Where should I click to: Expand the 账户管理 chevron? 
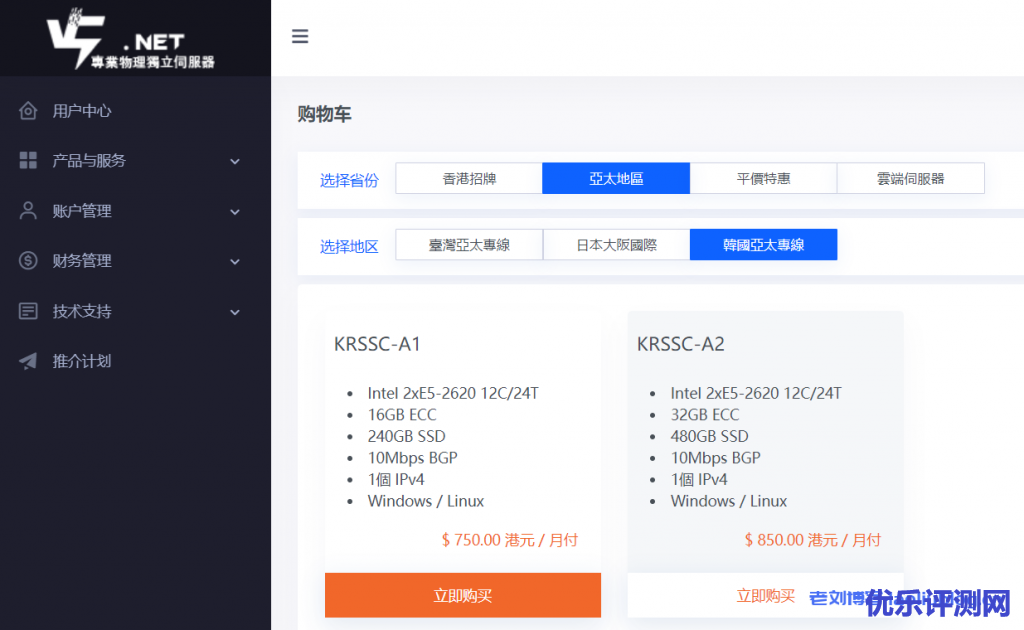click(235, 212)
